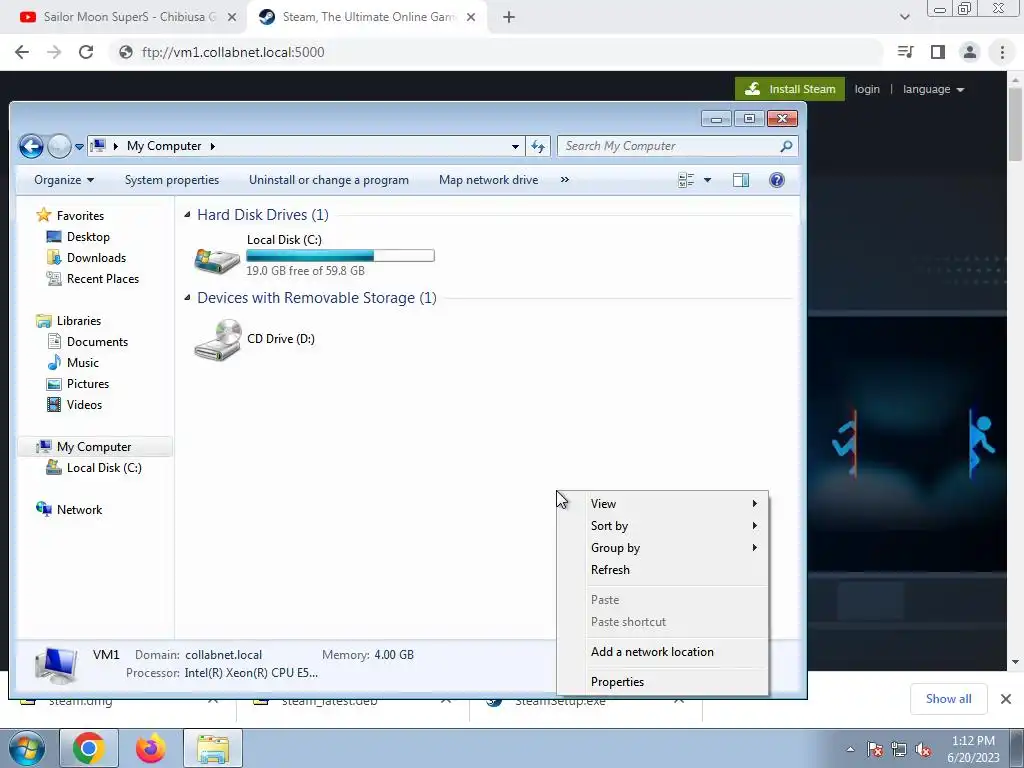Toggle the preview pane
Screen dimensions: 1024x768
tap(741, 180)
